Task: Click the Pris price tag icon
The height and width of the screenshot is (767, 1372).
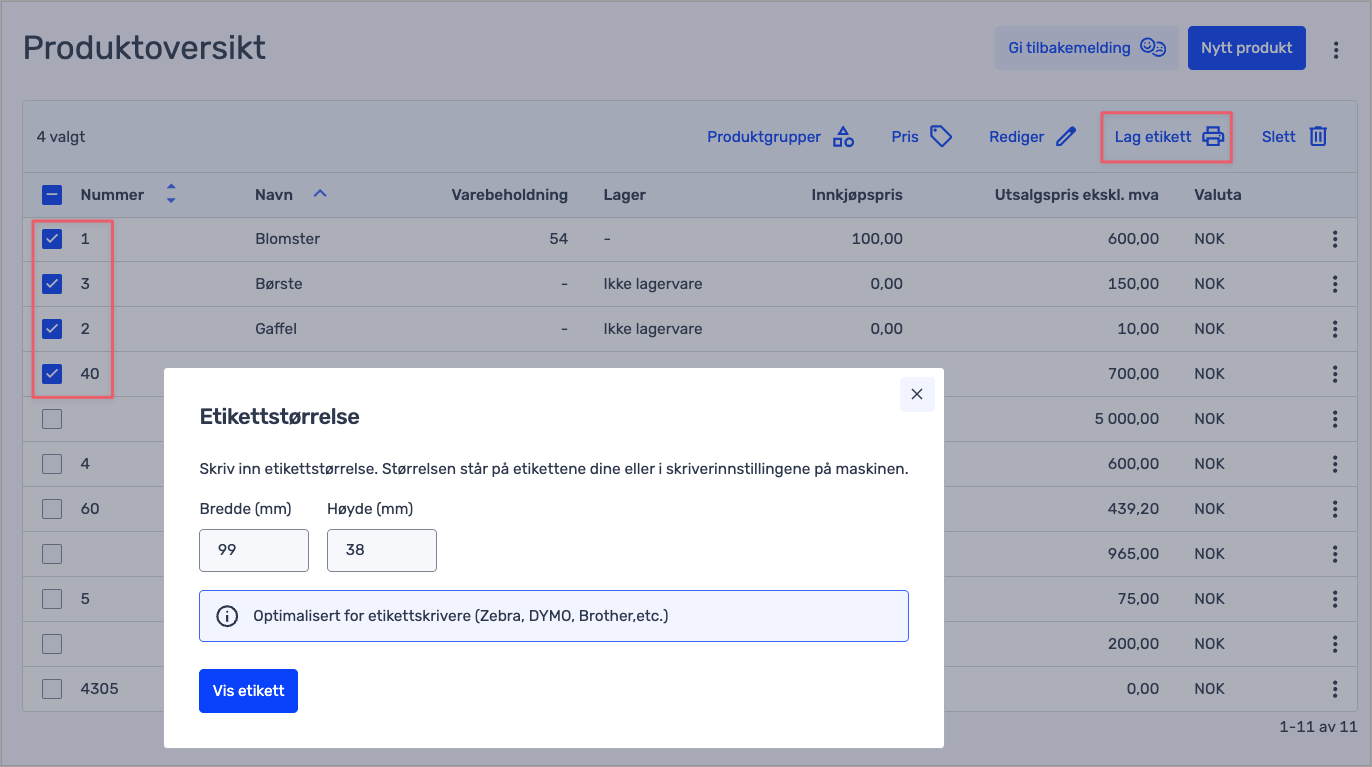Action: tap(941, 137)
